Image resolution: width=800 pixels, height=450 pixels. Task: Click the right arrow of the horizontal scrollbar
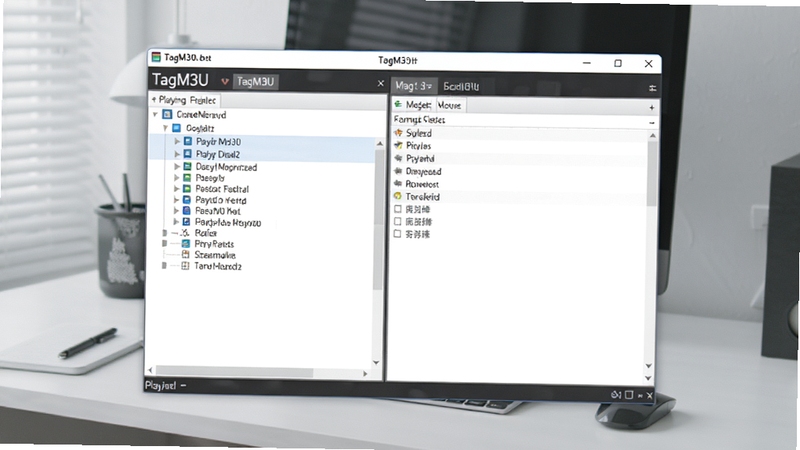click(x=365, y=373)
